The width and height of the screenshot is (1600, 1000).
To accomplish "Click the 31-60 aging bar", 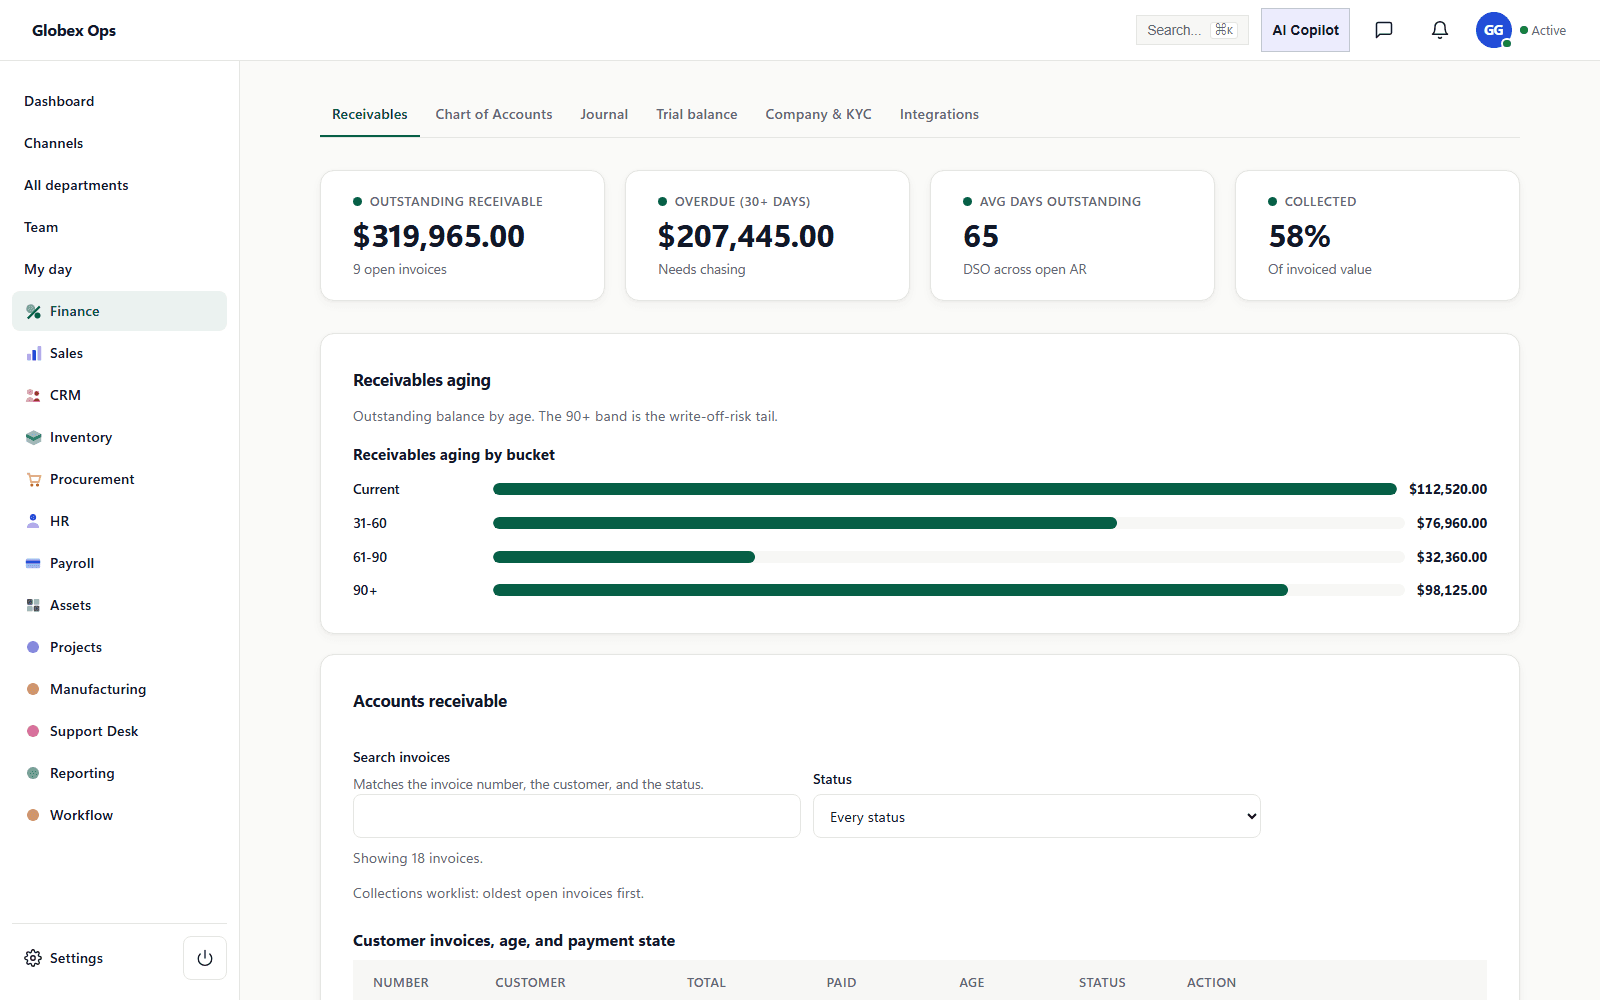I will point(805,523).
